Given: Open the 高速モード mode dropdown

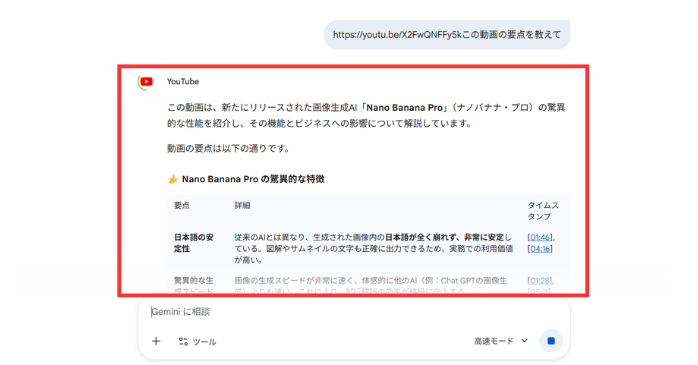Looking at the screenshot, I should [x=501, y=341].
